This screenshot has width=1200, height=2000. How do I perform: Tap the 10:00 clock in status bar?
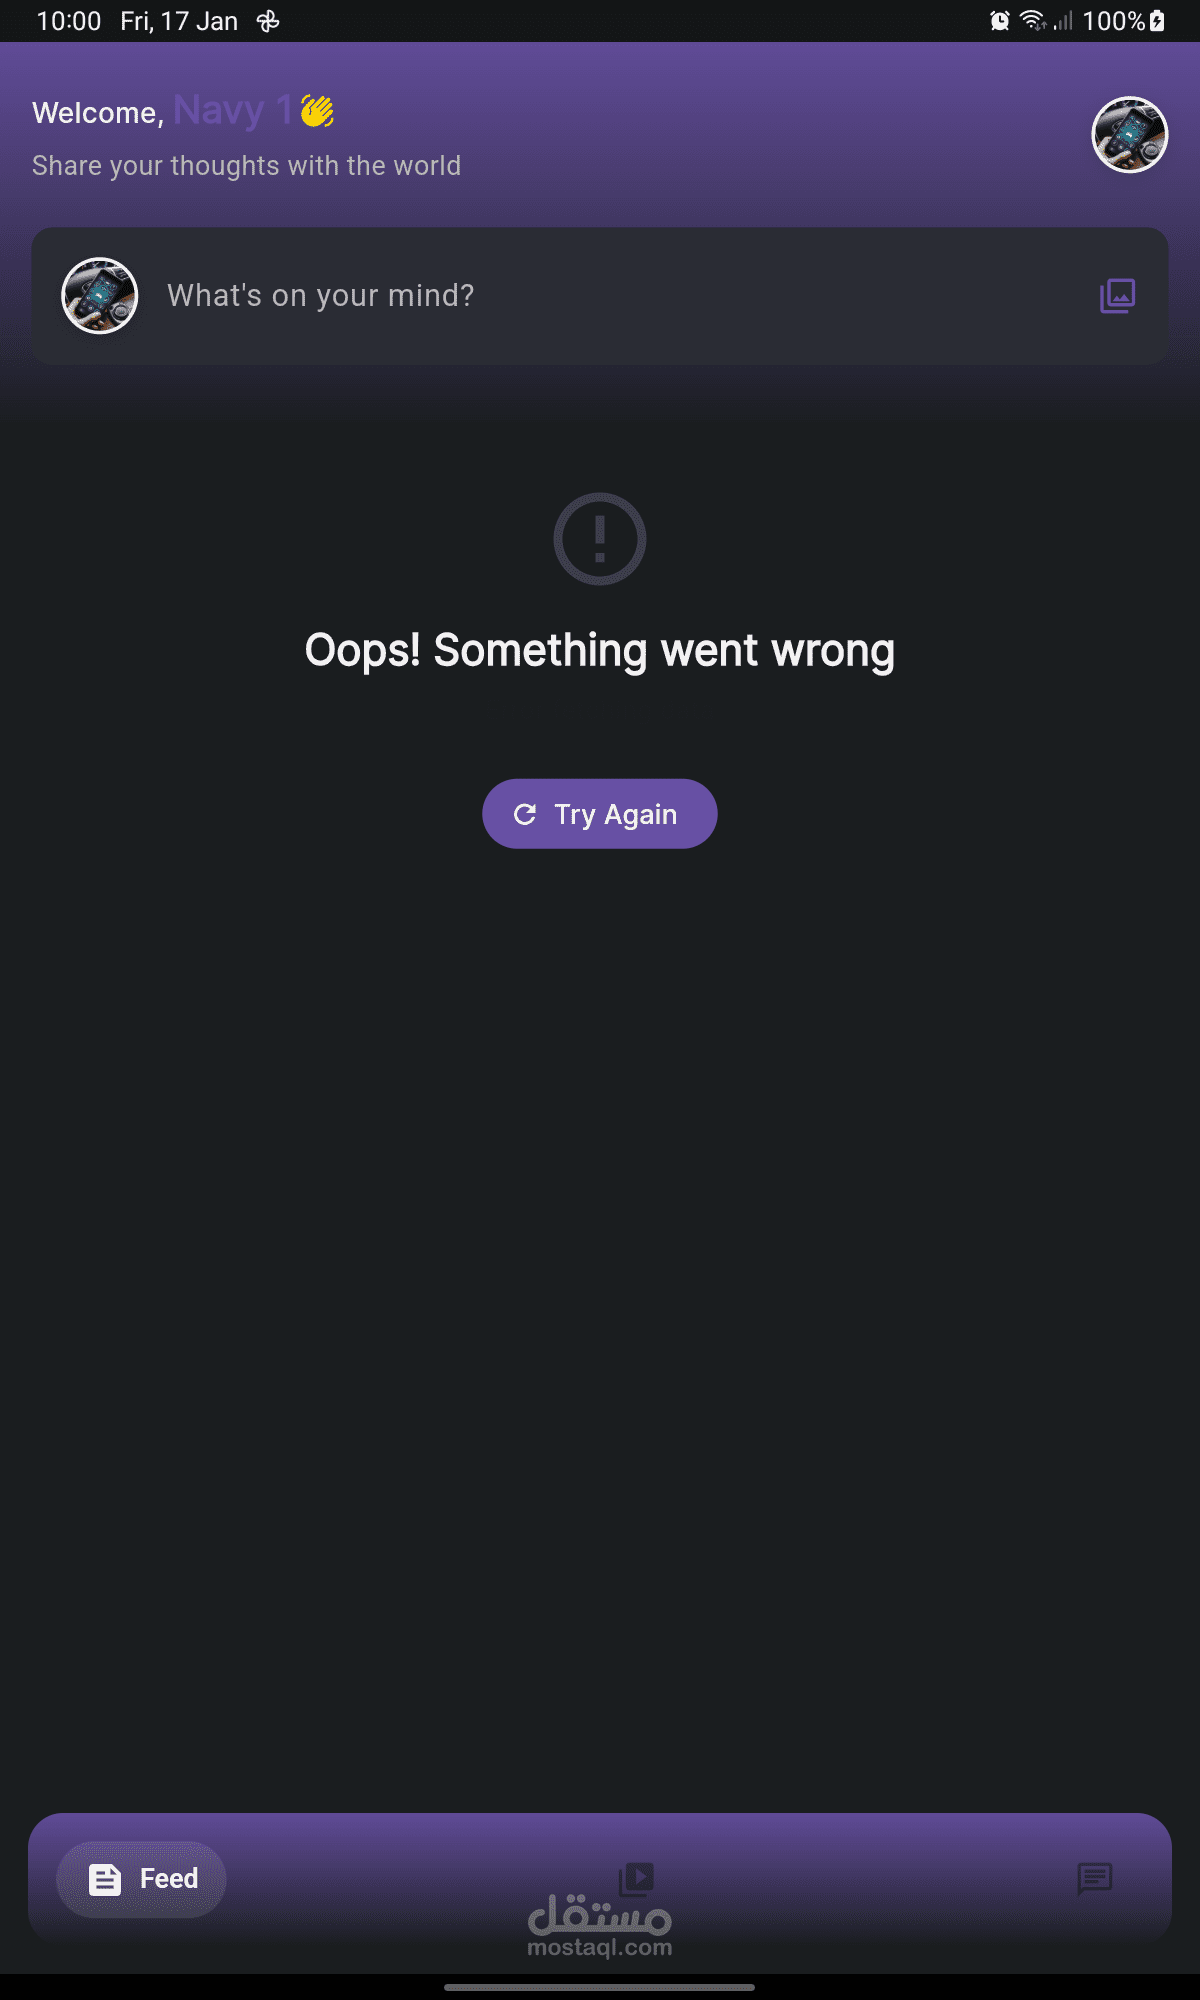pos(69,21)
